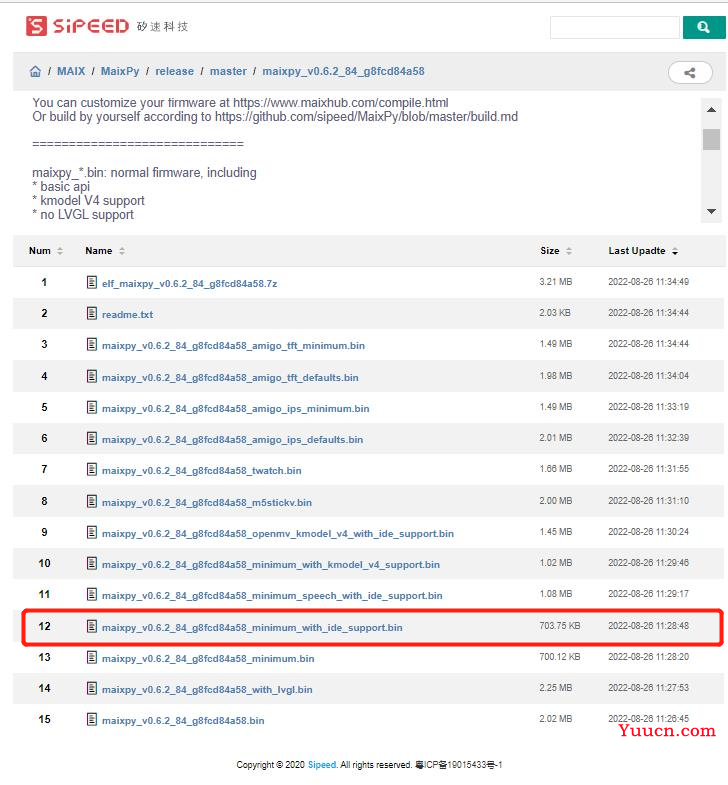Sort table by Name column
728x785 pixels.
(x=105, y=251)
